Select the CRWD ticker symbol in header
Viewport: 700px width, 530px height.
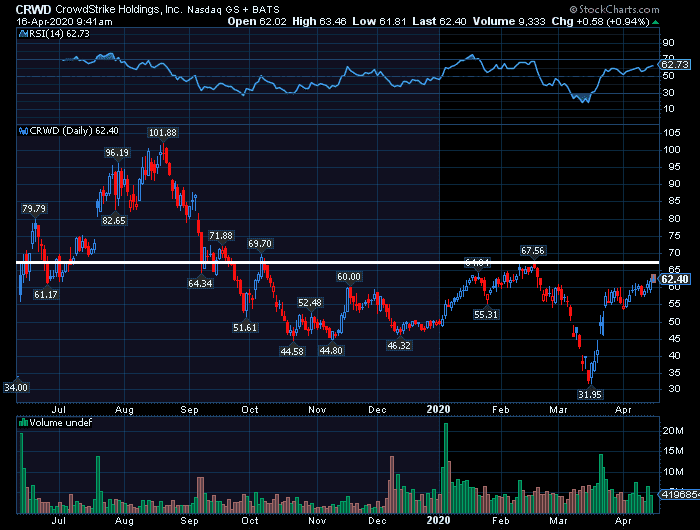click(33, 9)
